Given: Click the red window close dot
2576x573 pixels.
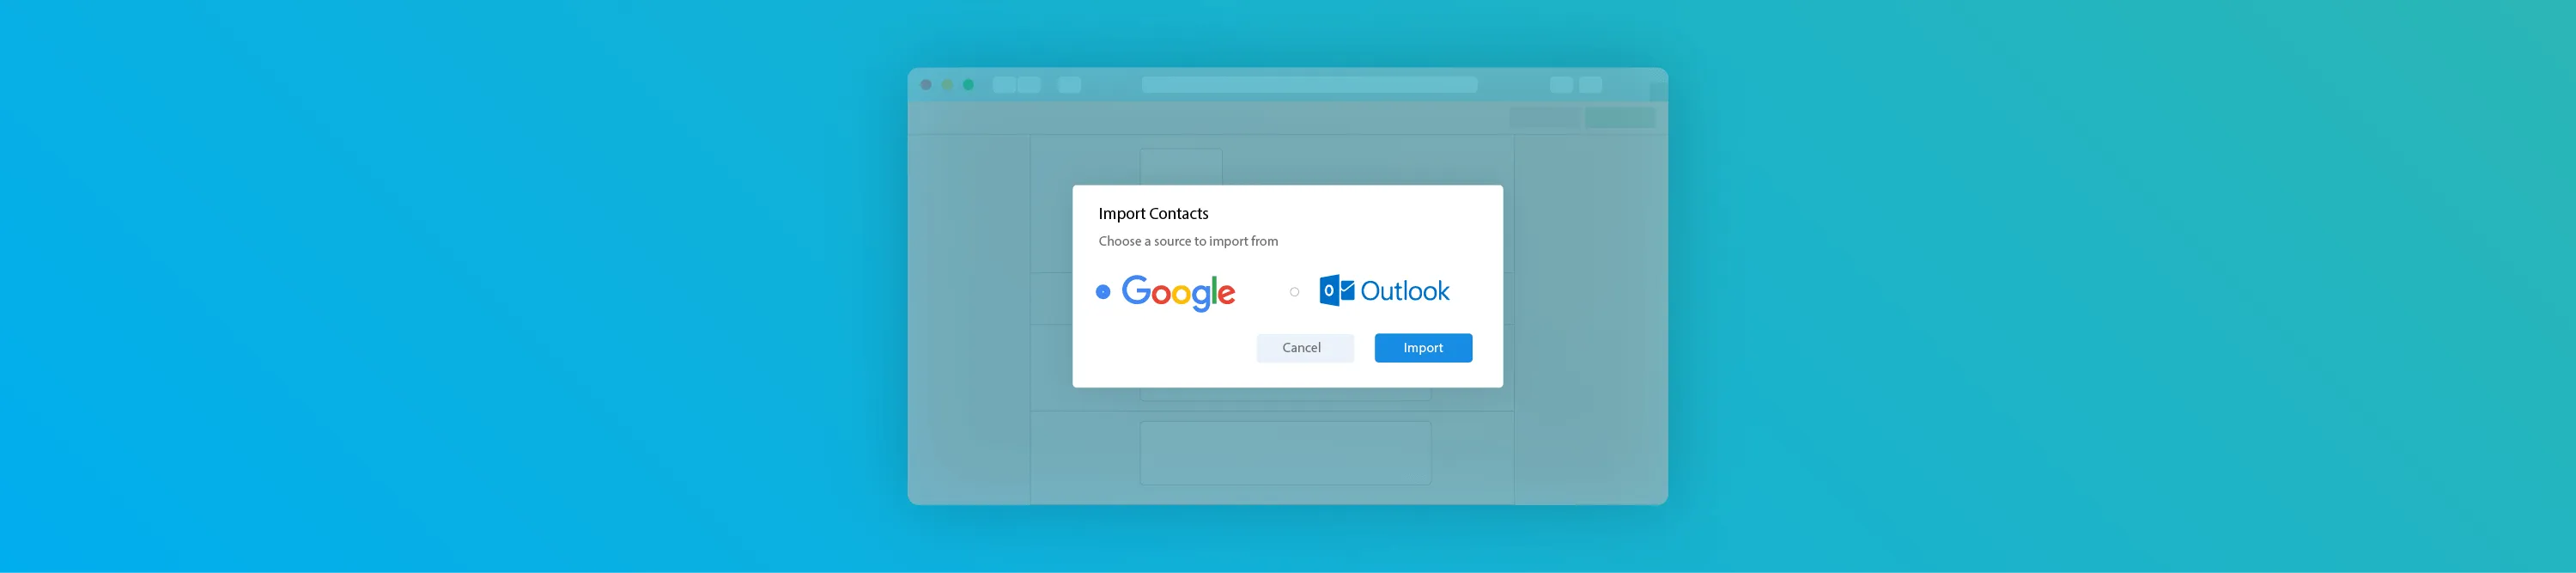Looking at the screenshot, I should (x=926, y=85).
